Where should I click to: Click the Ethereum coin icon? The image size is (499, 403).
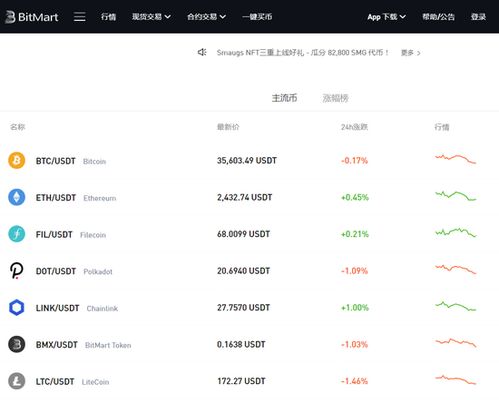tap(17, 197)
